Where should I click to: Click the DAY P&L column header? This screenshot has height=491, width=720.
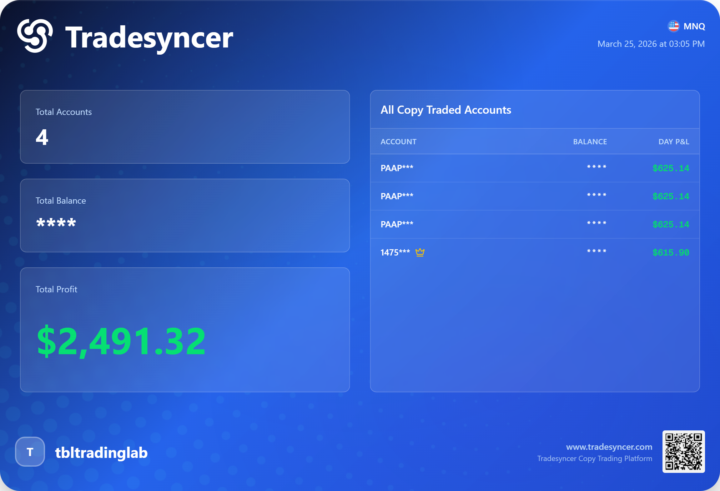point(674,142)
